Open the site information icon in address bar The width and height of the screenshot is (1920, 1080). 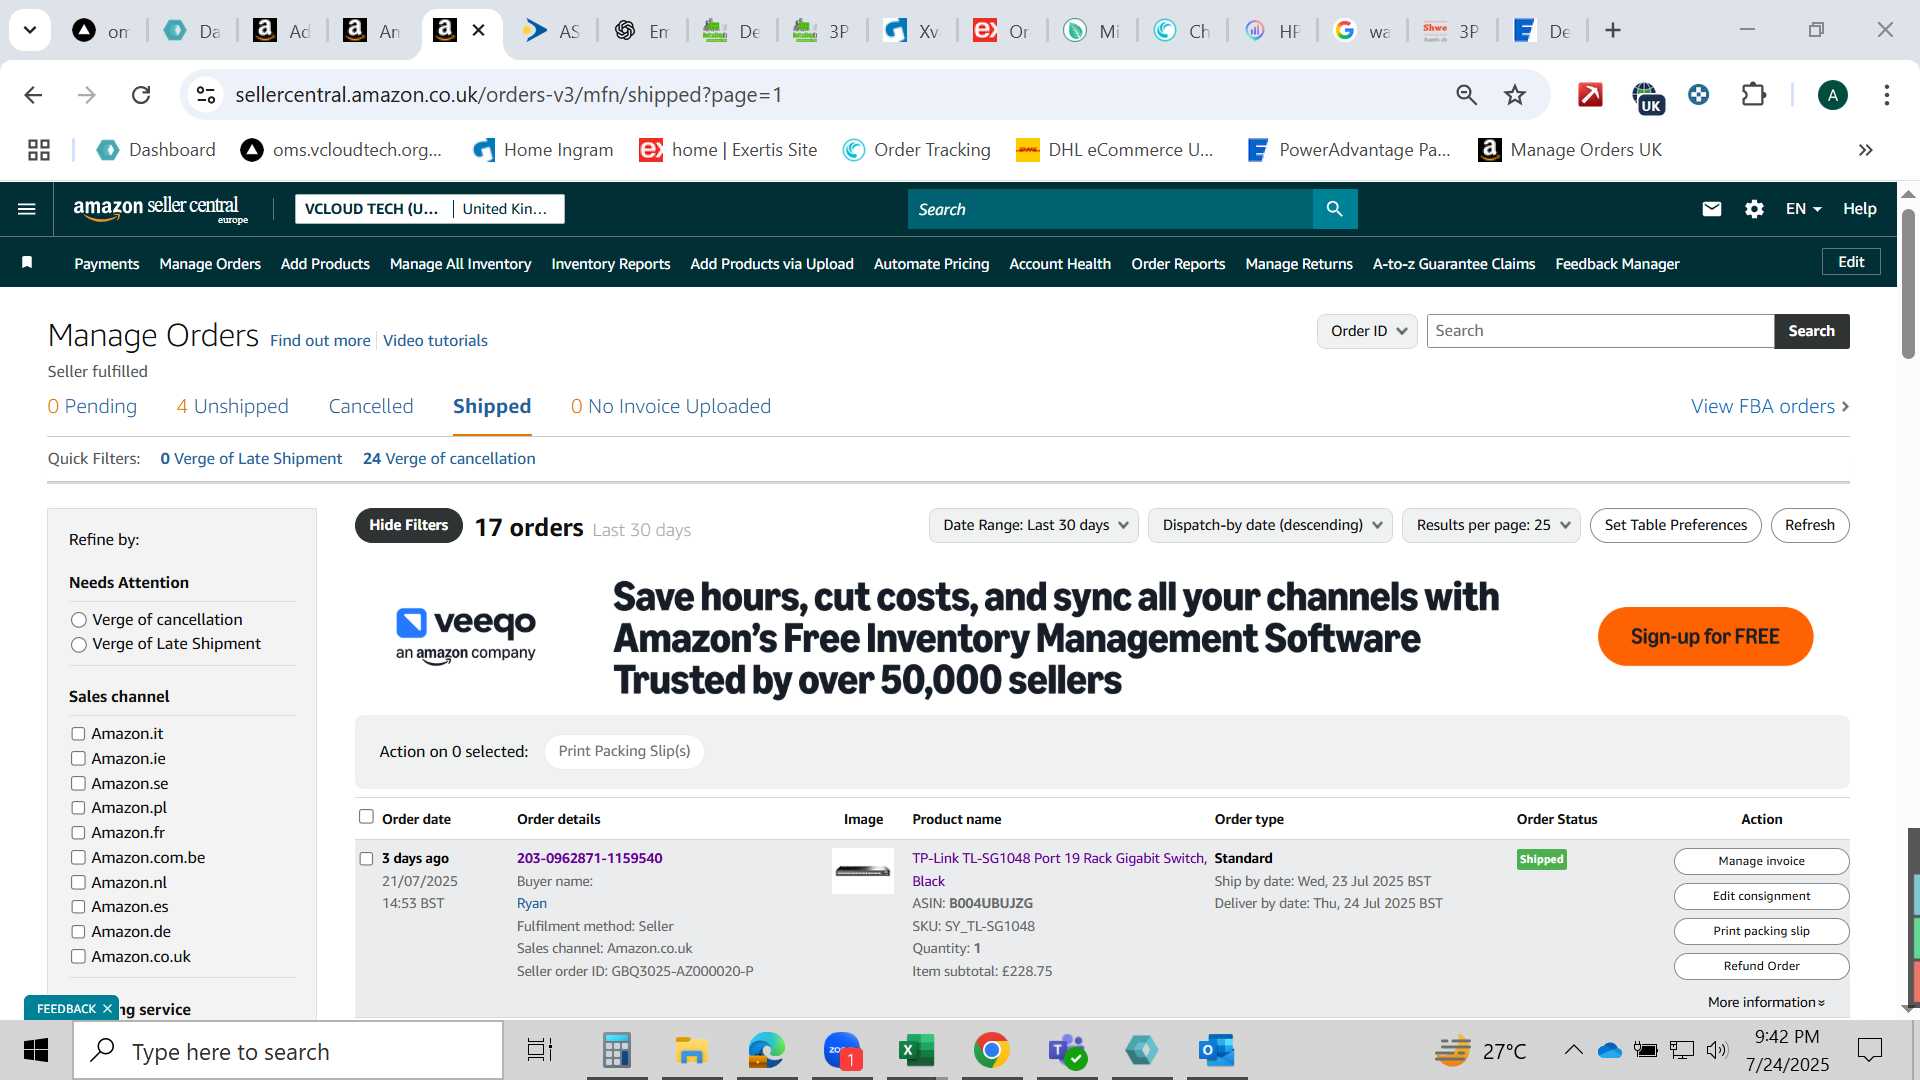click(x=205, y=95)
